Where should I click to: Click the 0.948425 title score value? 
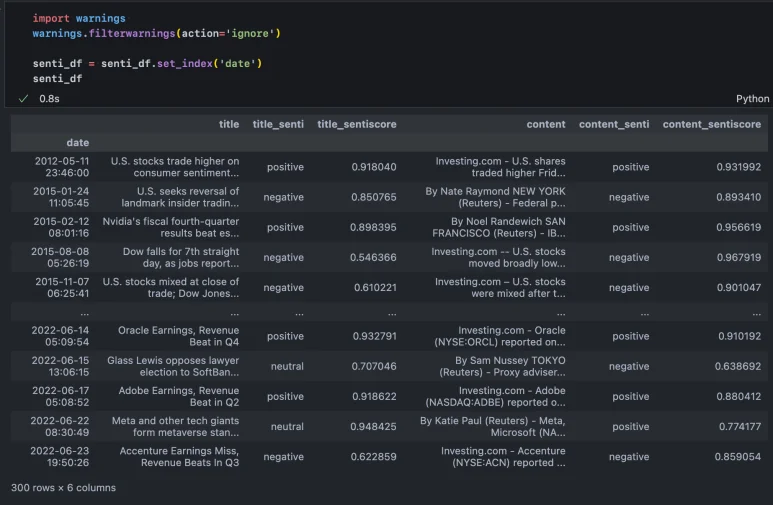[x=373, y=427]
